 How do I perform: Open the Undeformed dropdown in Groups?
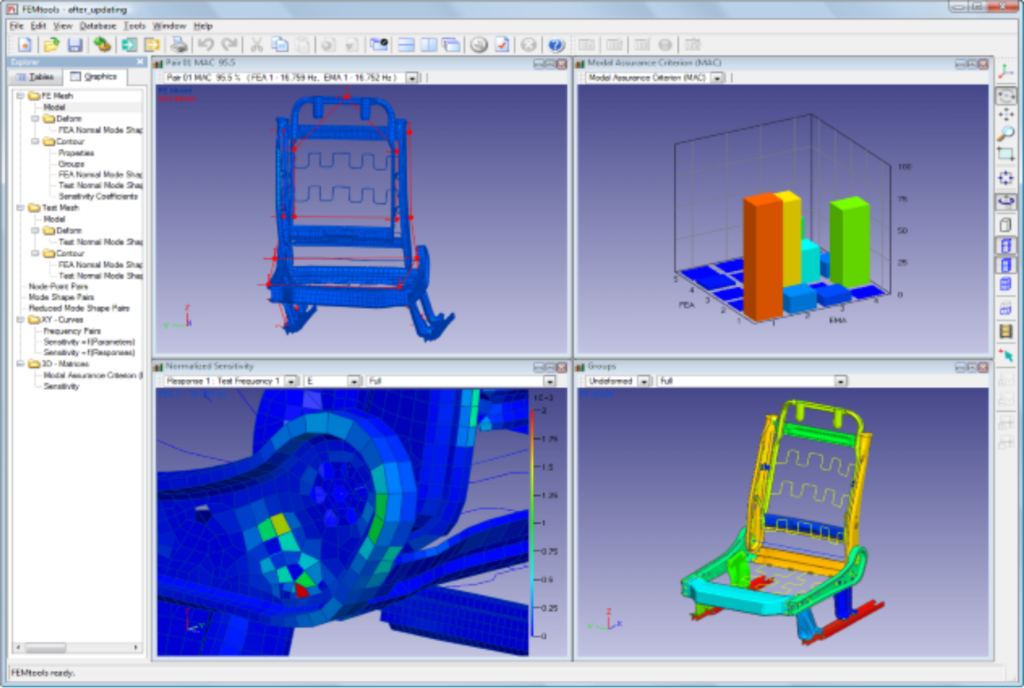click(644, 381)
